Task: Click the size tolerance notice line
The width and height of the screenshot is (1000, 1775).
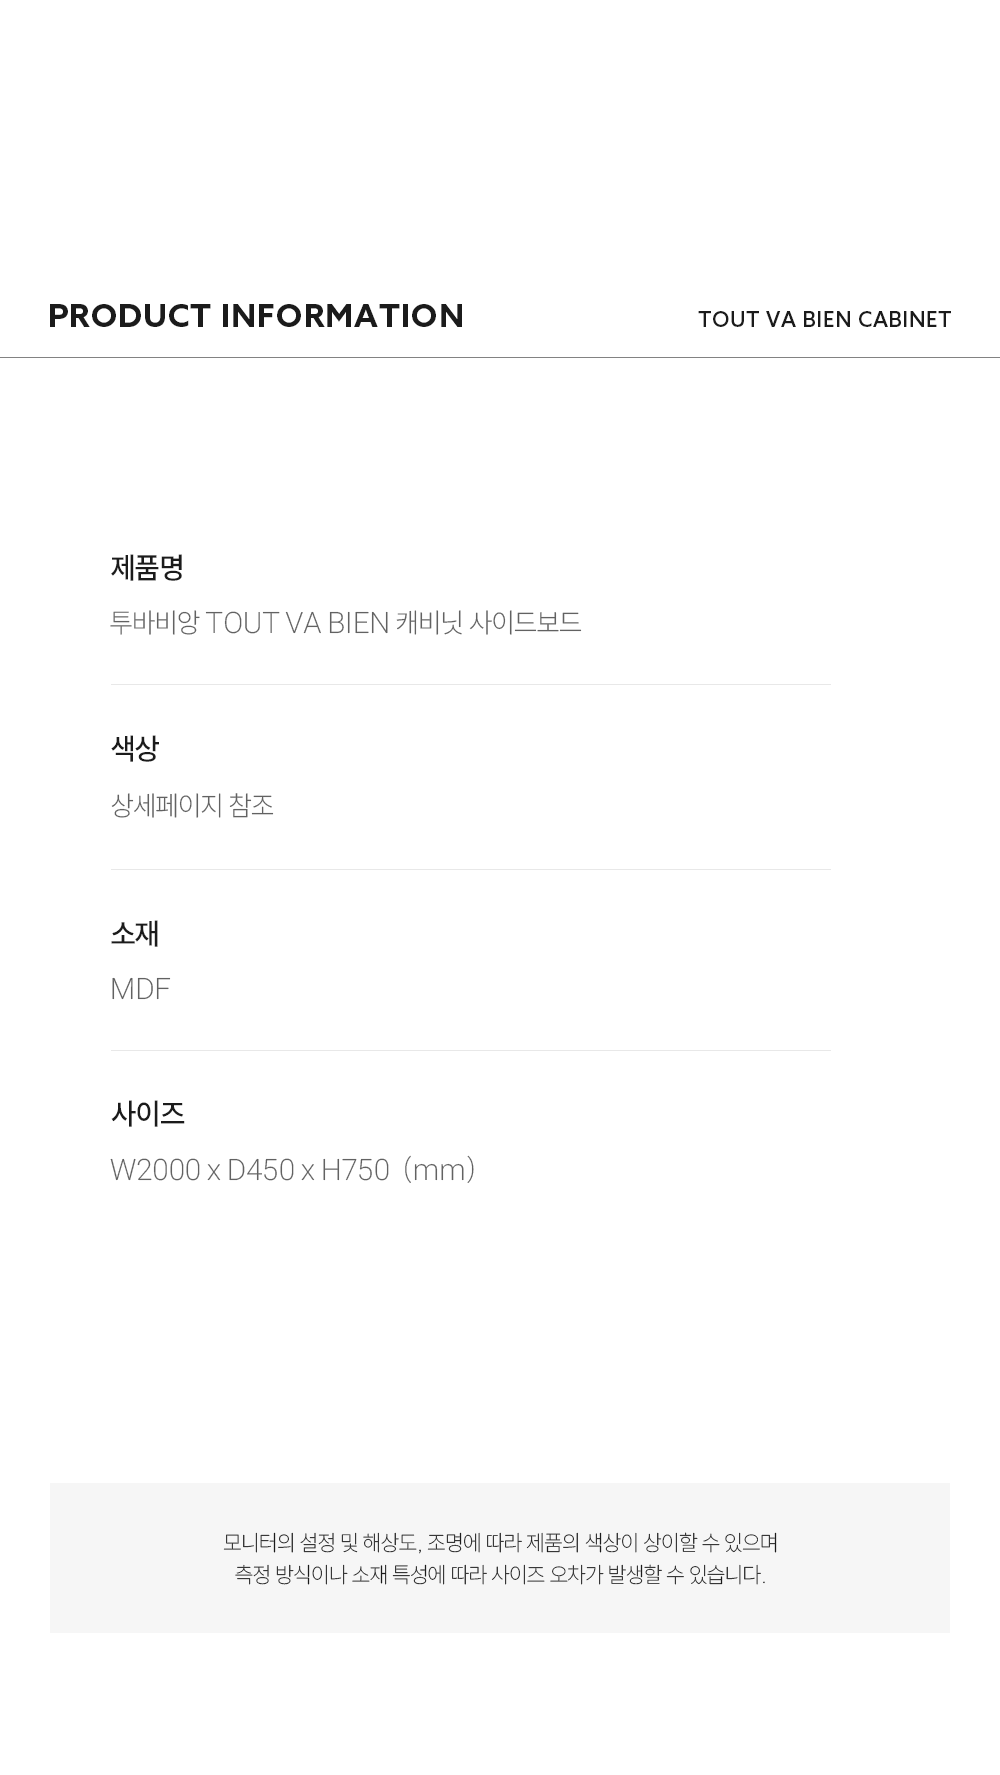Action: coord(500,1575)
